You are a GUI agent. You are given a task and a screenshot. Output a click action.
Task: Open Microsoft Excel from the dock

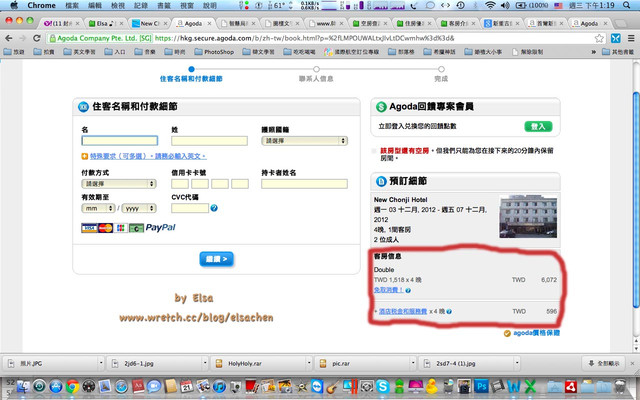530,386
